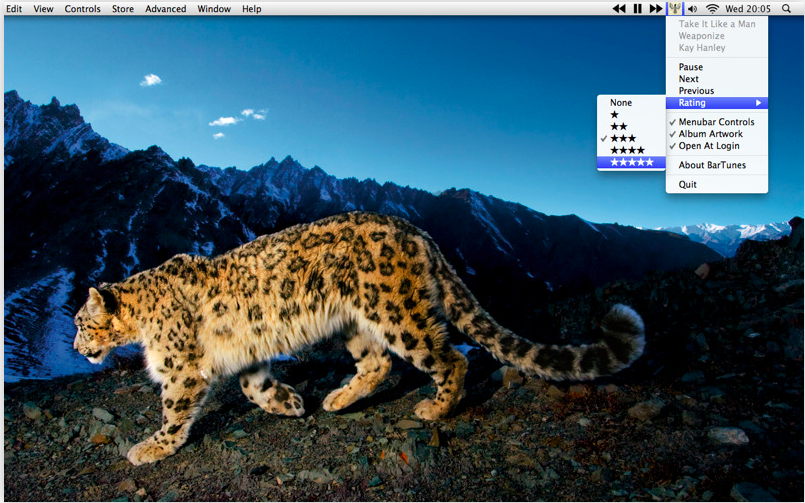Click the clock showing Wed 20:05
805x503 pixels.
(748, 9)
